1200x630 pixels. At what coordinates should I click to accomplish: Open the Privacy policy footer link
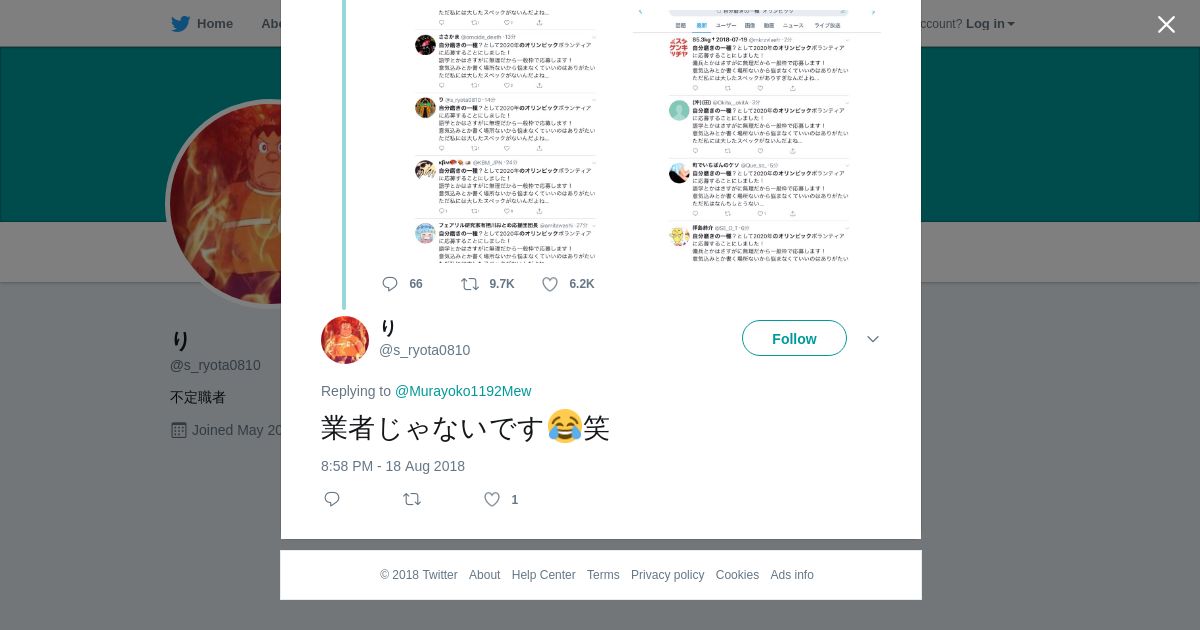tap(667, 575)
